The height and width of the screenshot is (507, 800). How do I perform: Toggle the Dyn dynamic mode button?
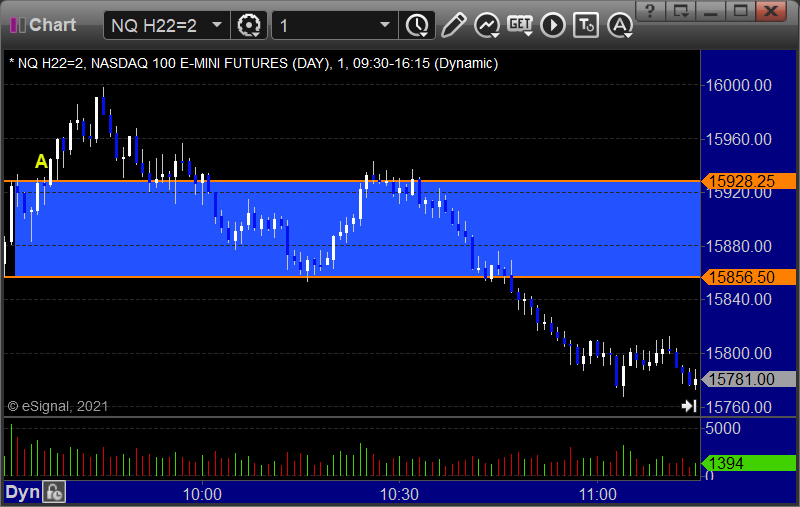coord(22,492)
